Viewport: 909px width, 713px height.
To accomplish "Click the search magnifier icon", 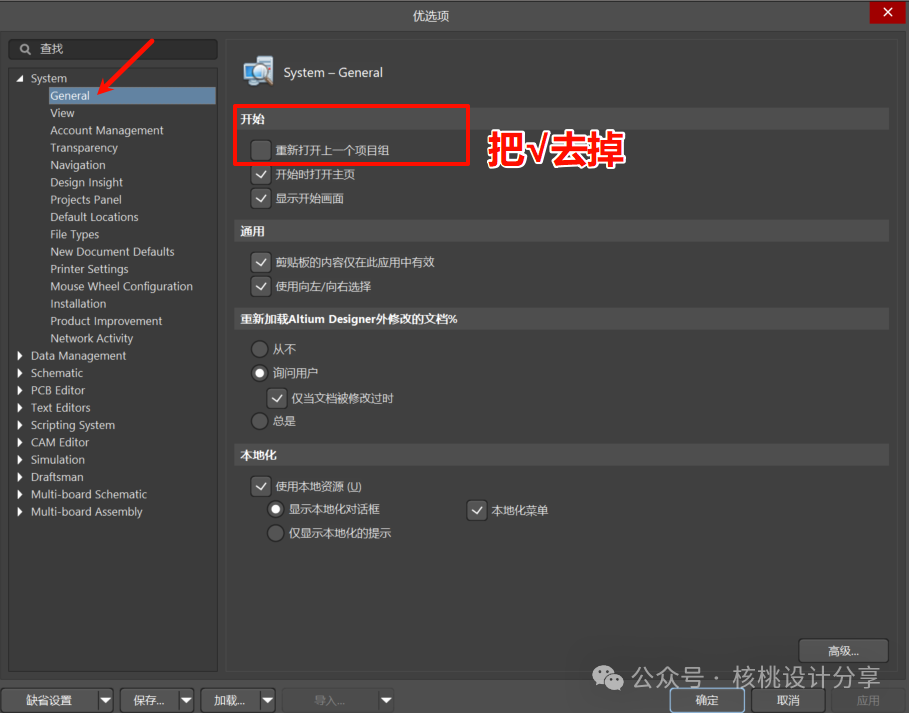I will click(26, 49).
